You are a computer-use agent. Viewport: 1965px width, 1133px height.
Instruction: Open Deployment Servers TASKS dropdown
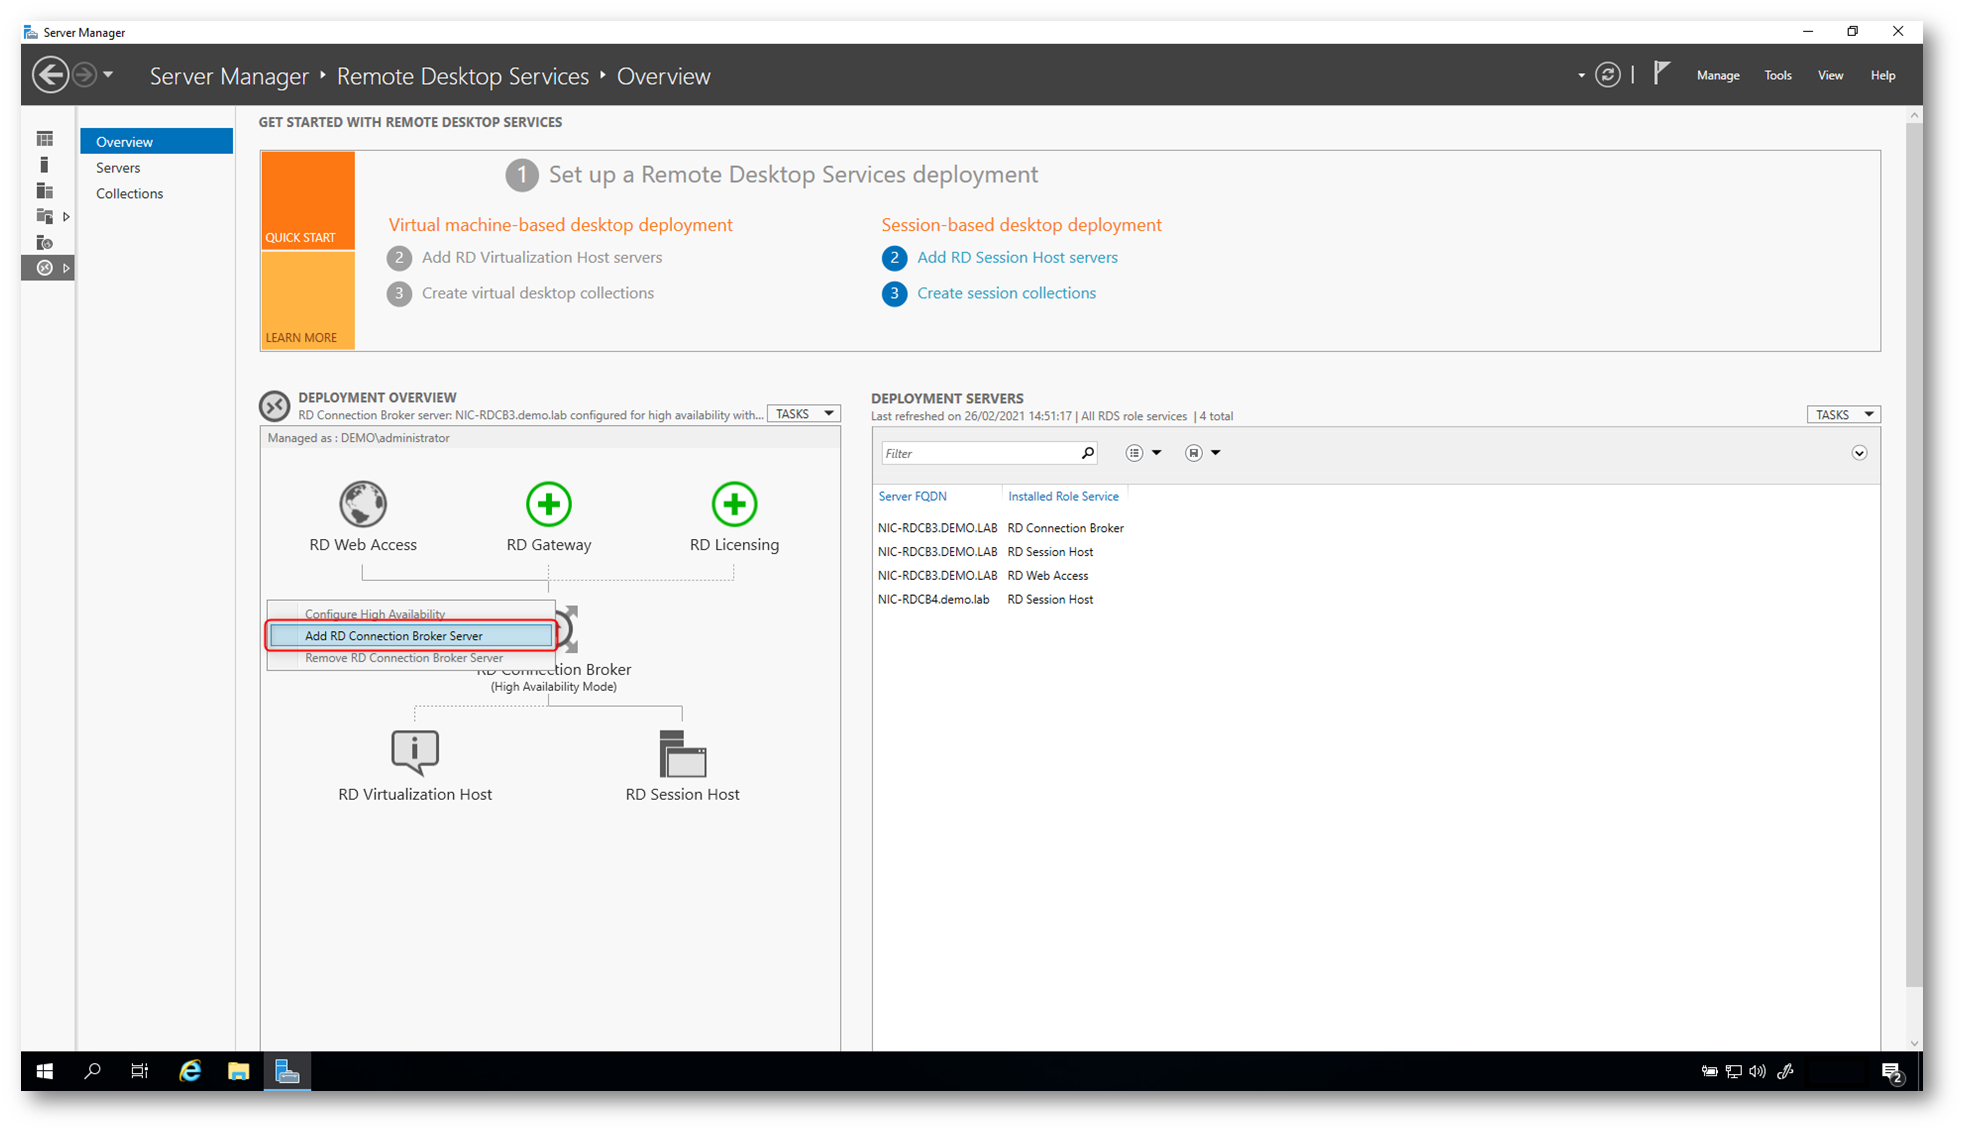coord(1842,415)
